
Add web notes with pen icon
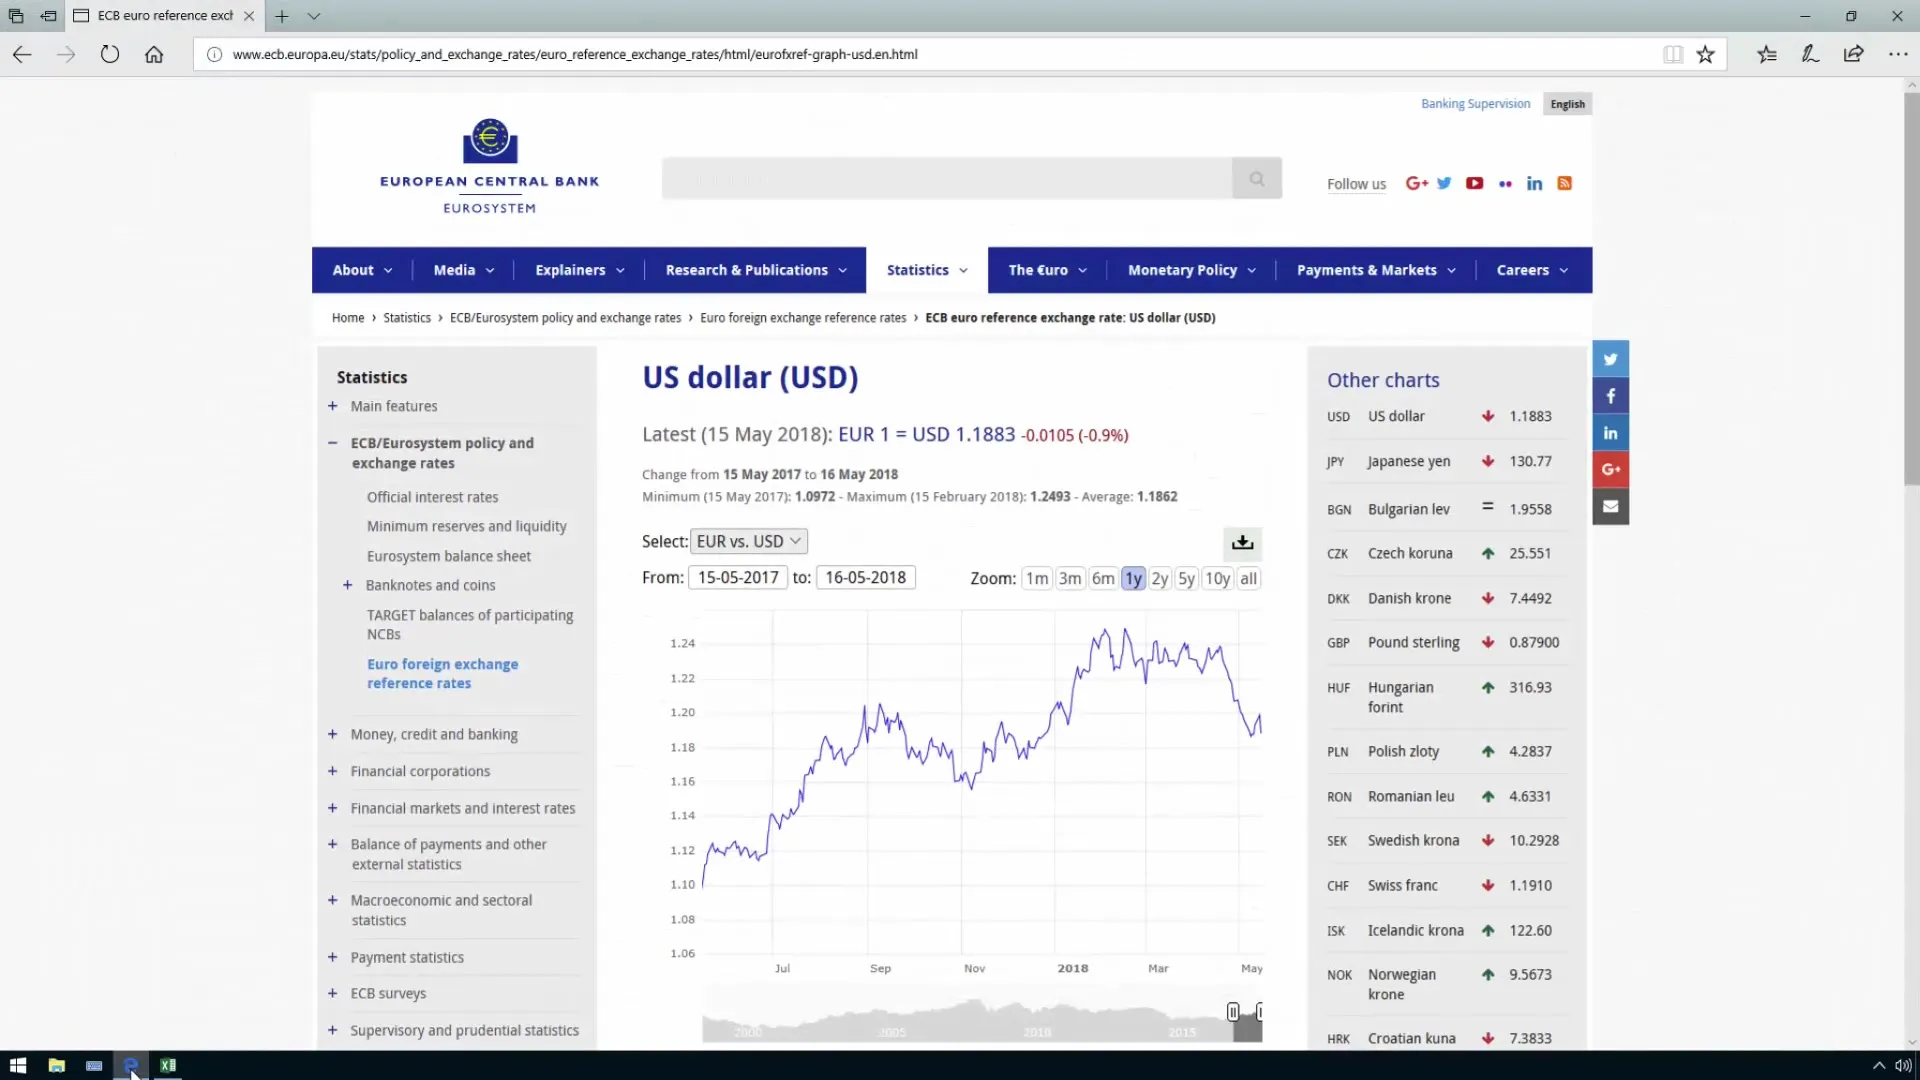tap(1810, 54)
